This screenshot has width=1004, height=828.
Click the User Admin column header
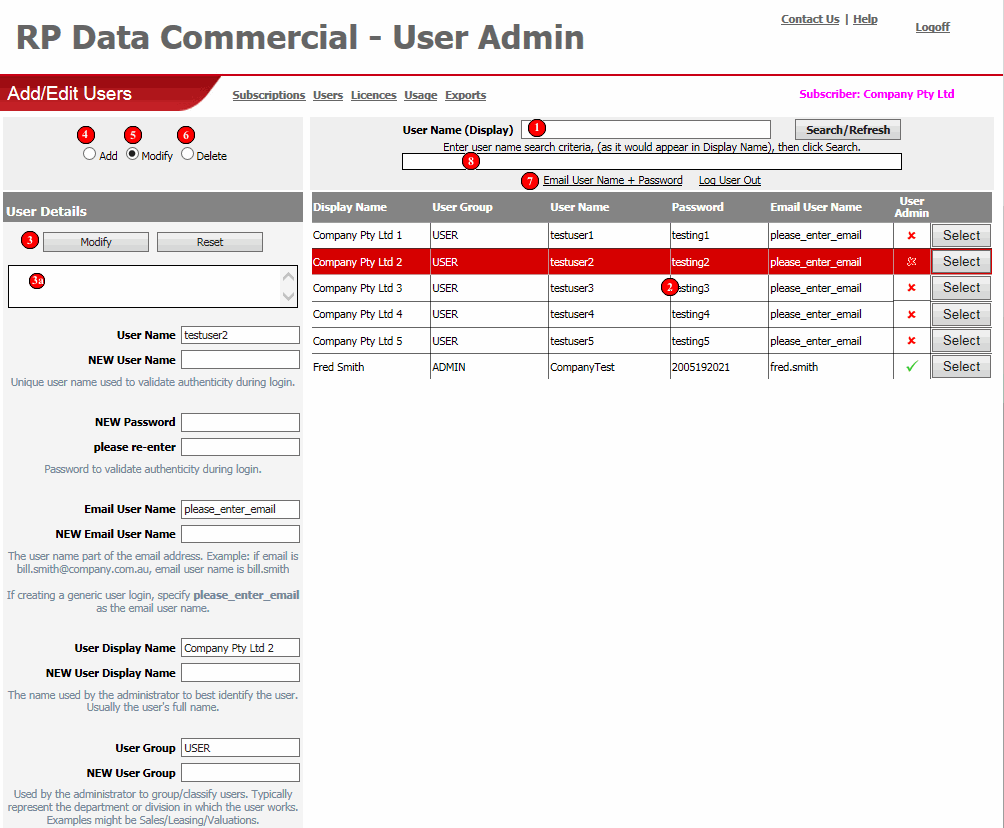[912, 207]
